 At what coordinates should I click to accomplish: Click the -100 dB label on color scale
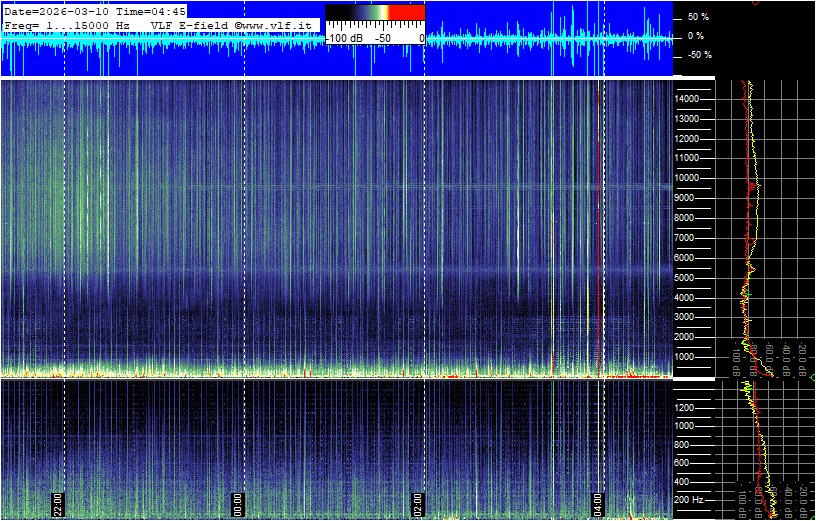[x=346, y=37]
